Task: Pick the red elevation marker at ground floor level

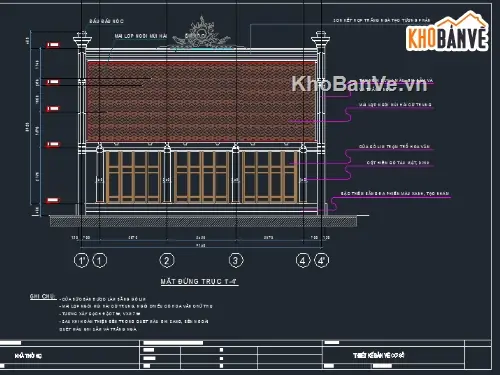Action: tap(53, 200)
